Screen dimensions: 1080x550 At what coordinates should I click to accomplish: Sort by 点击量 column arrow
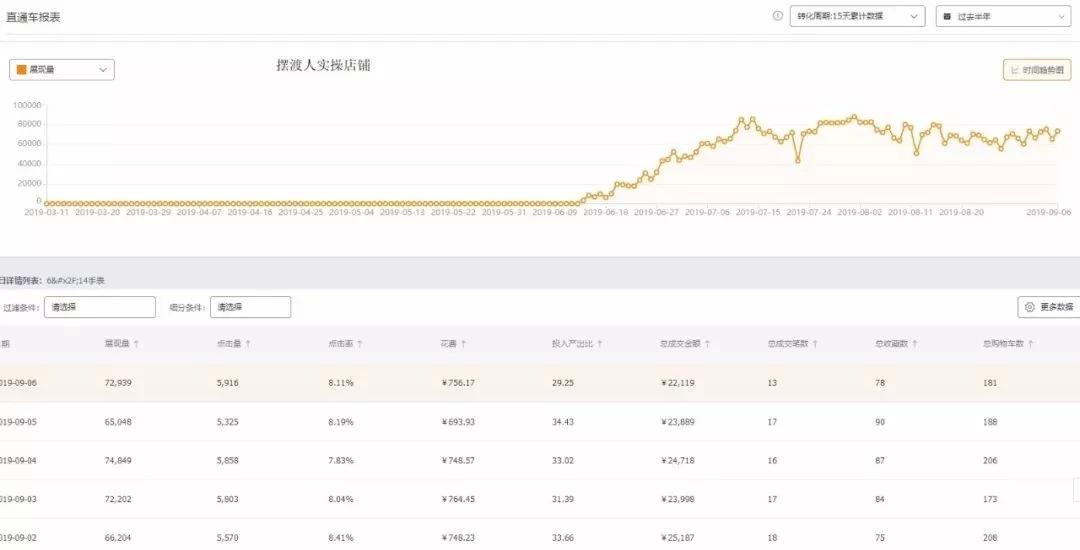(248, 344)
